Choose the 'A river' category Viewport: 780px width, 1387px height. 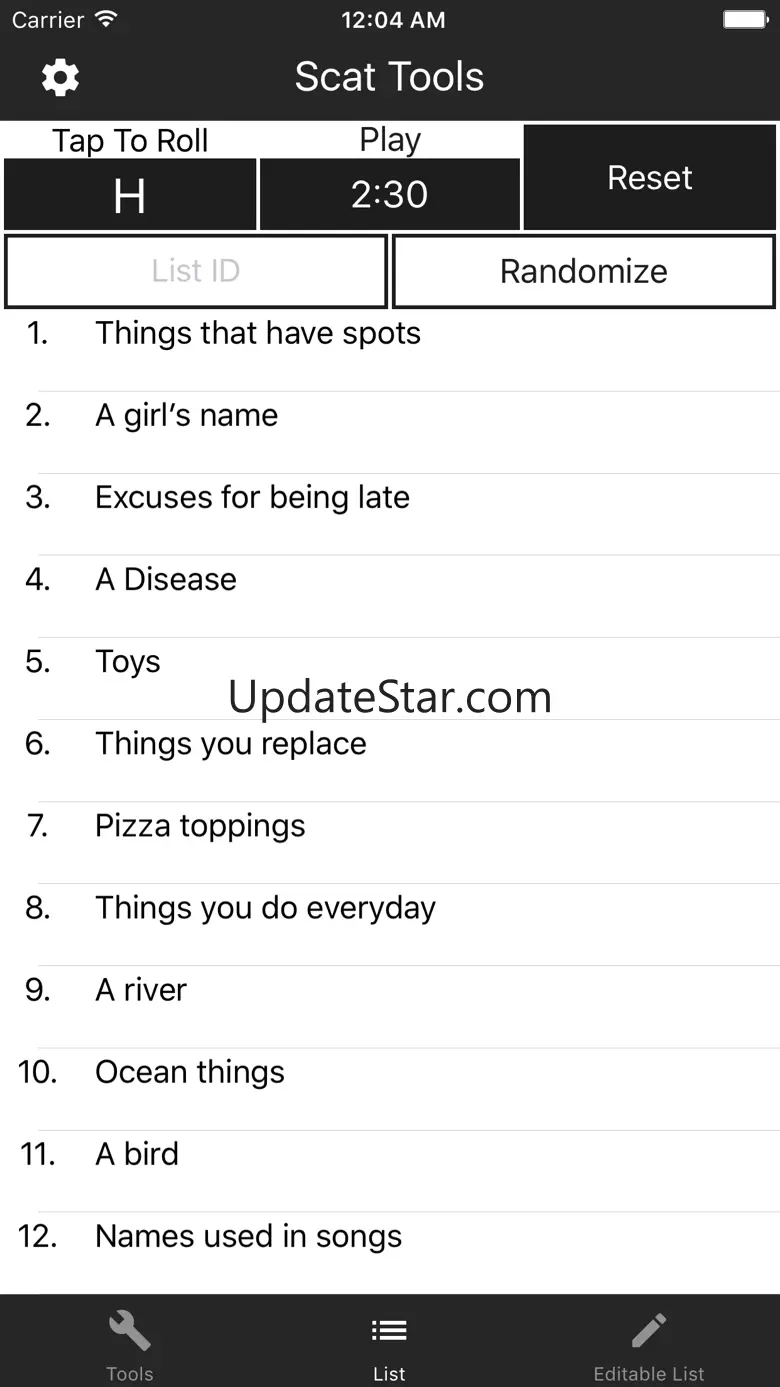[x=141, y=990]
